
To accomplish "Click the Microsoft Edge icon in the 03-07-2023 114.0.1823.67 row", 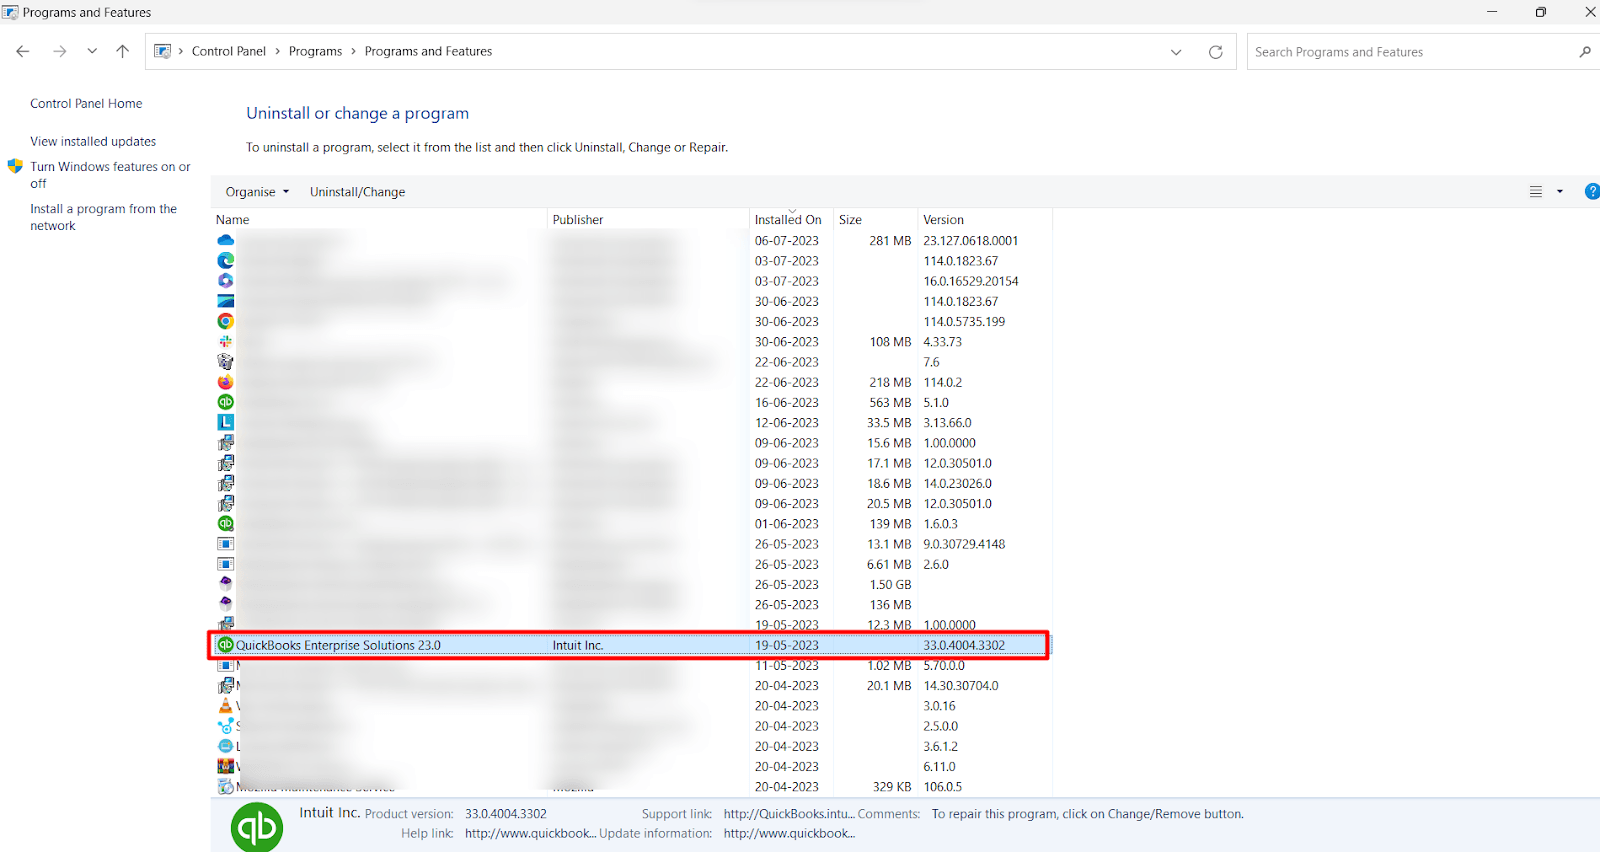I will [226, 260].
